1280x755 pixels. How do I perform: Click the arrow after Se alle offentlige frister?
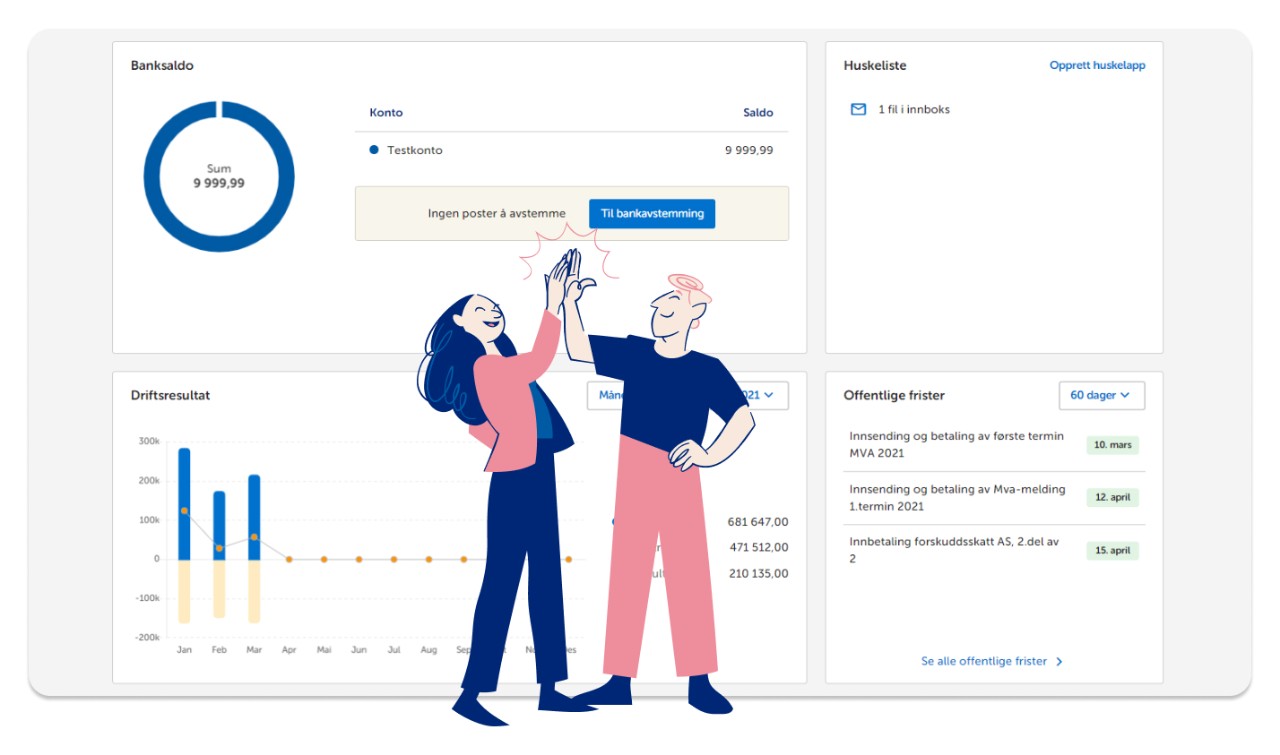(1059, 662)
